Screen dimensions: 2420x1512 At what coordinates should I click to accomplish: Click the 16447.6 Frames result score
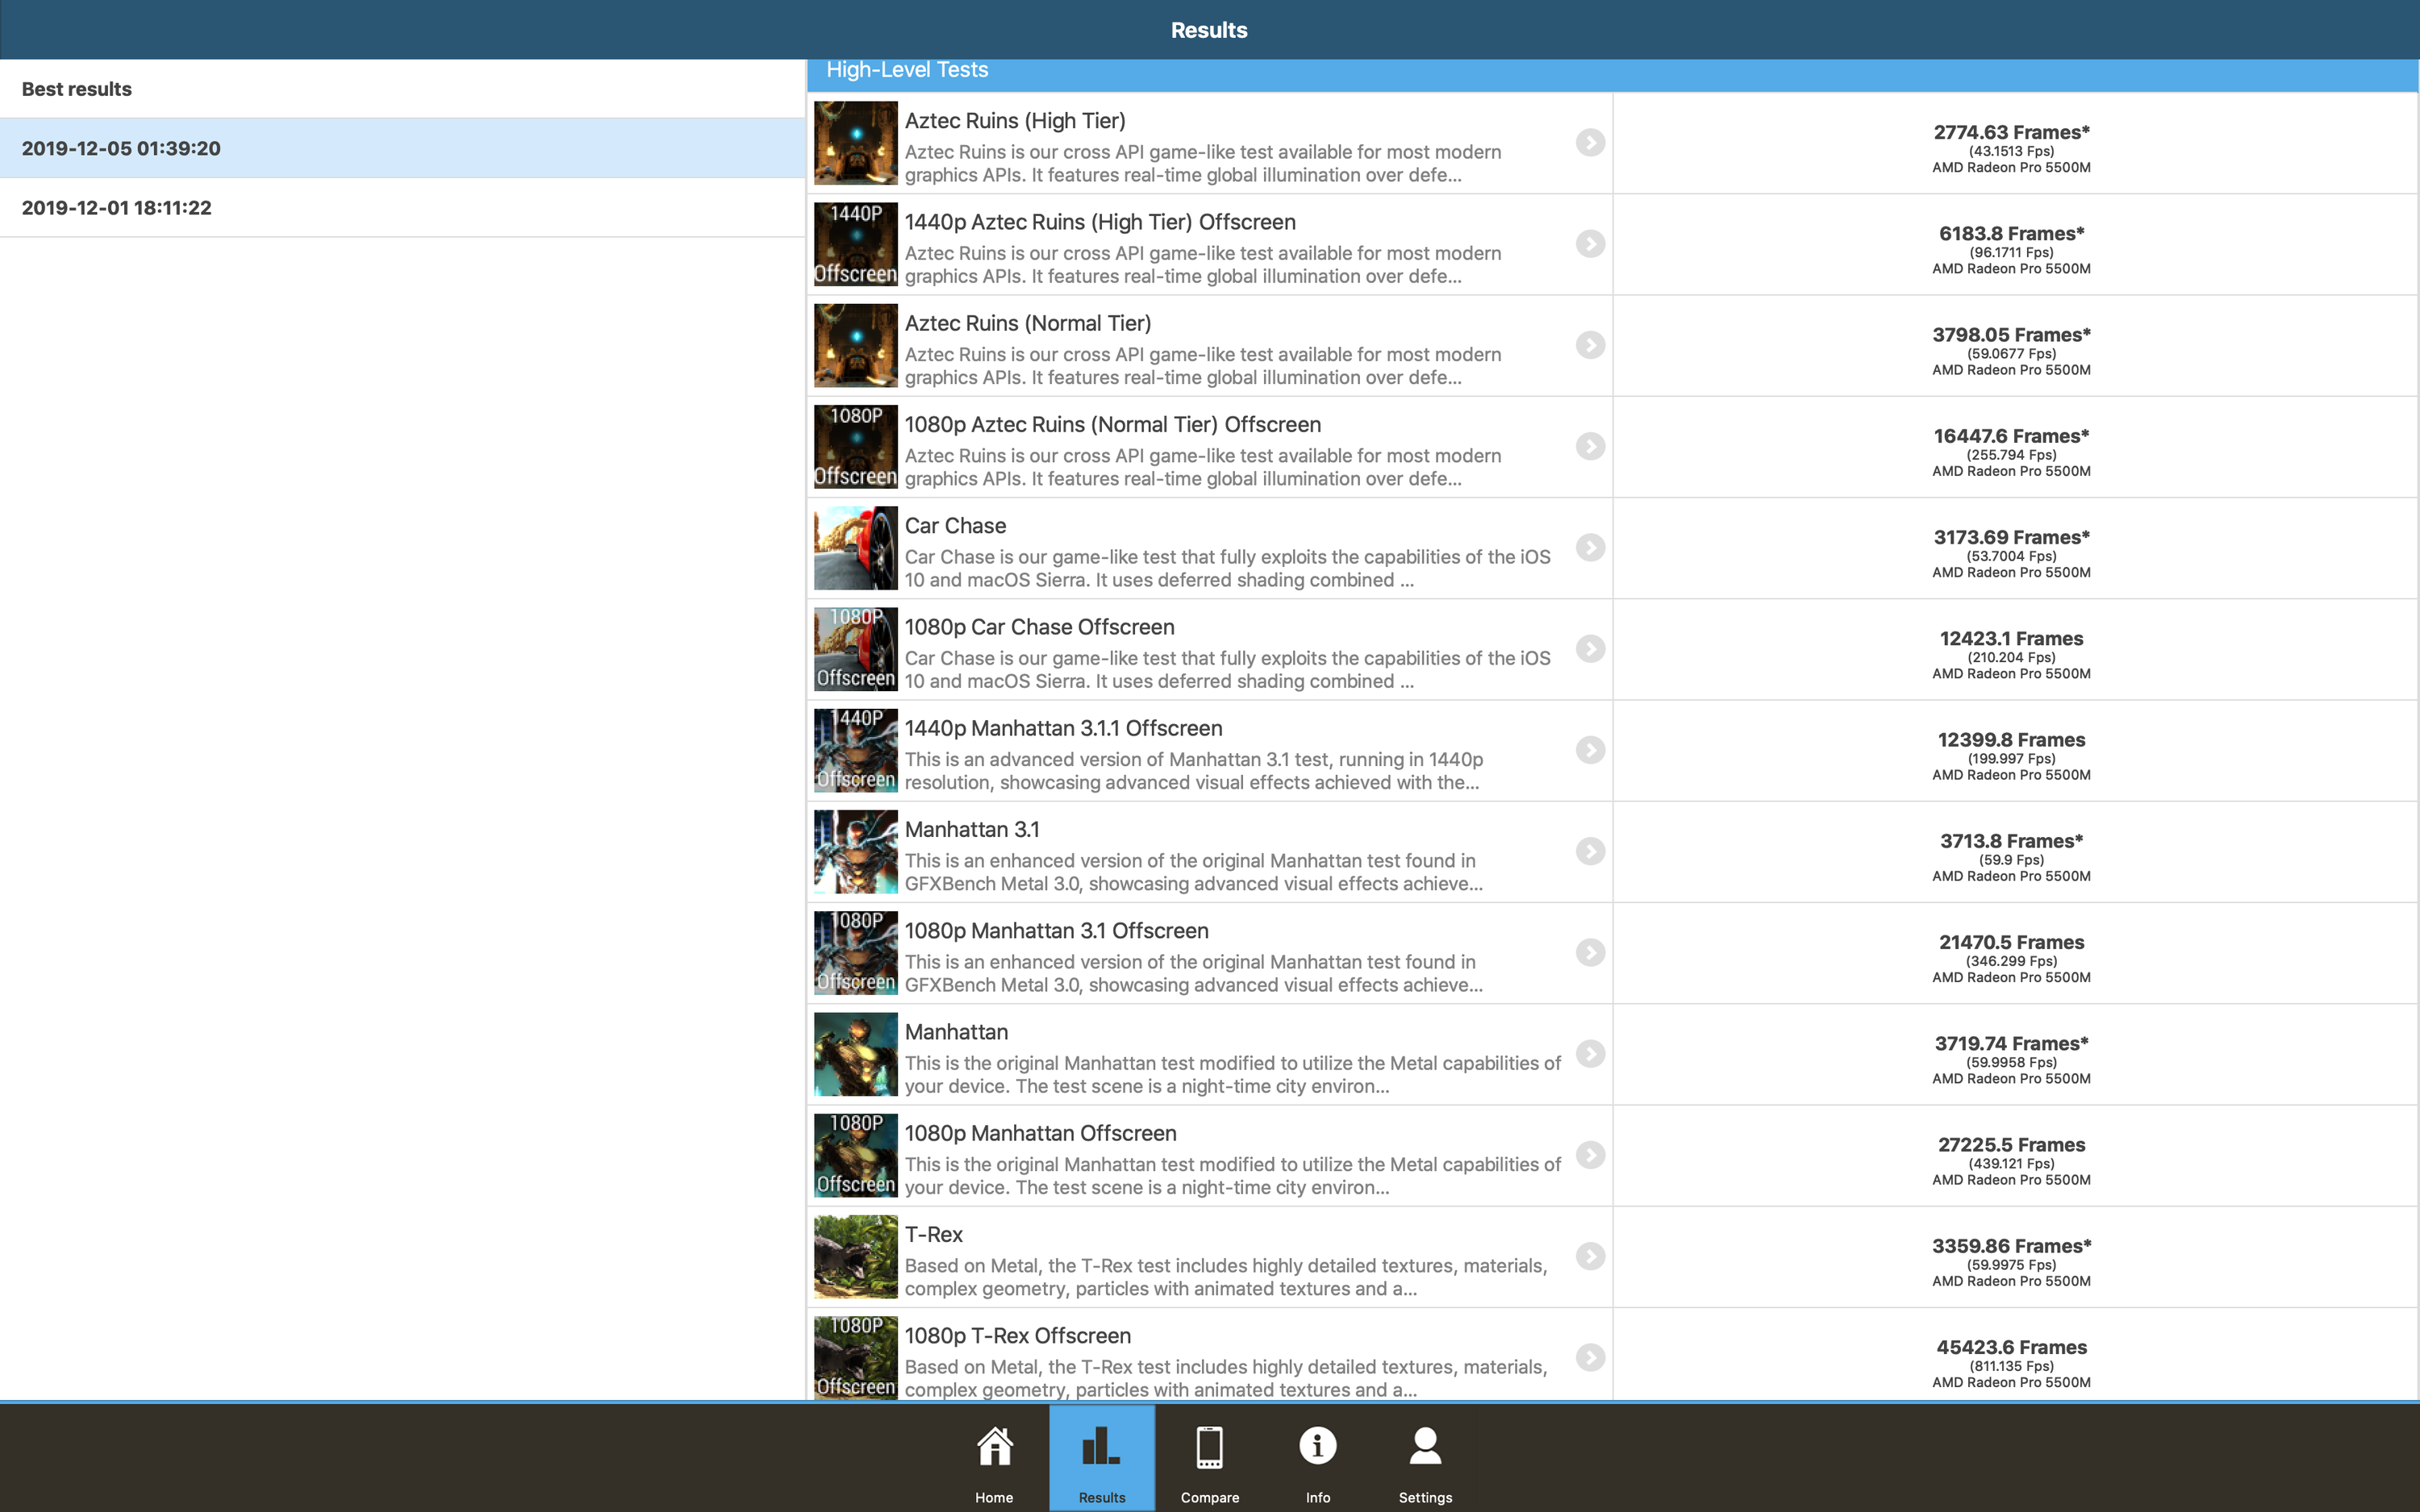(2011, 436)
